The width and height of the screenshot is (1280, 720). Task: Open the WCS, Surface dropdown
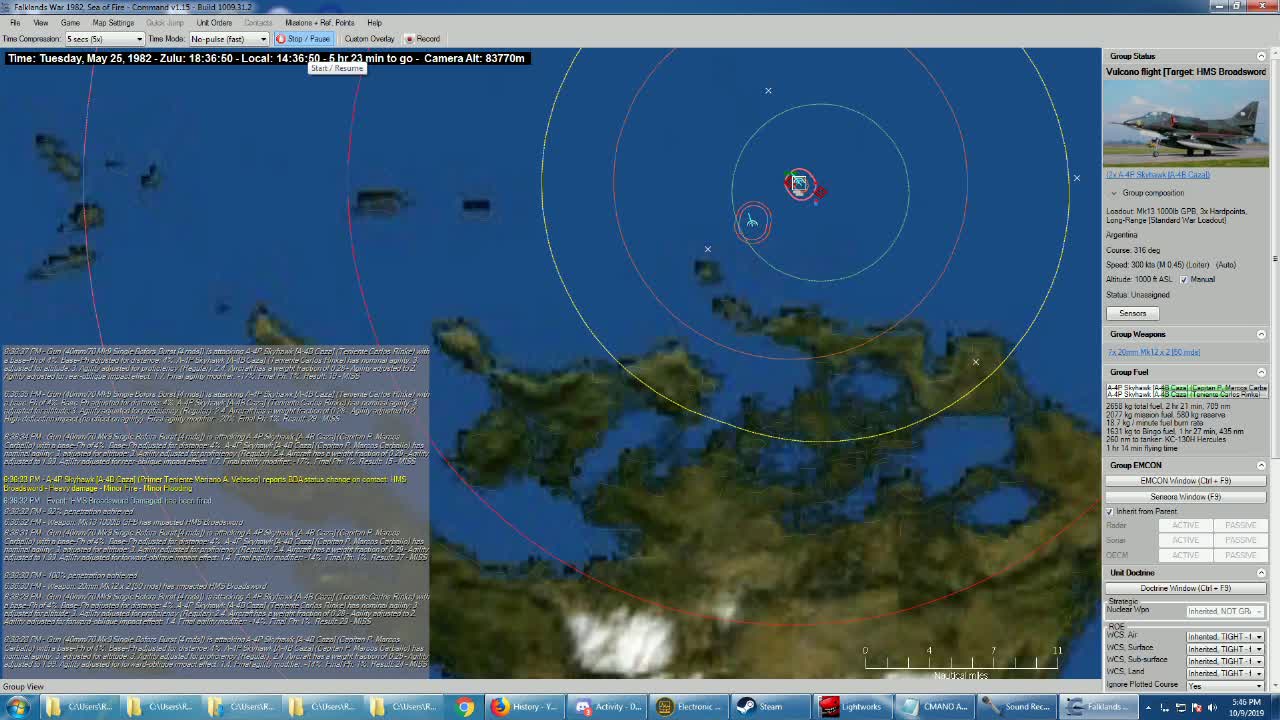pos(1225,649)
